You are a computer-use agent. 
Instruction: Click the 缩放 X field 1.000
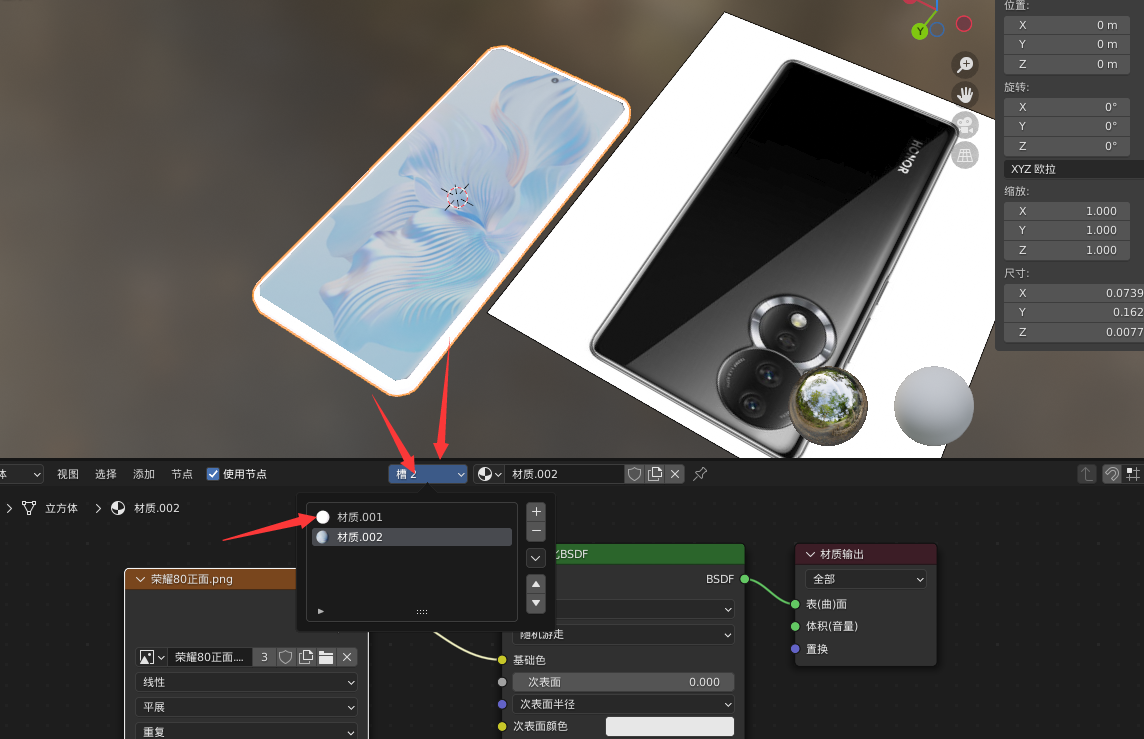click(1067, 211)
